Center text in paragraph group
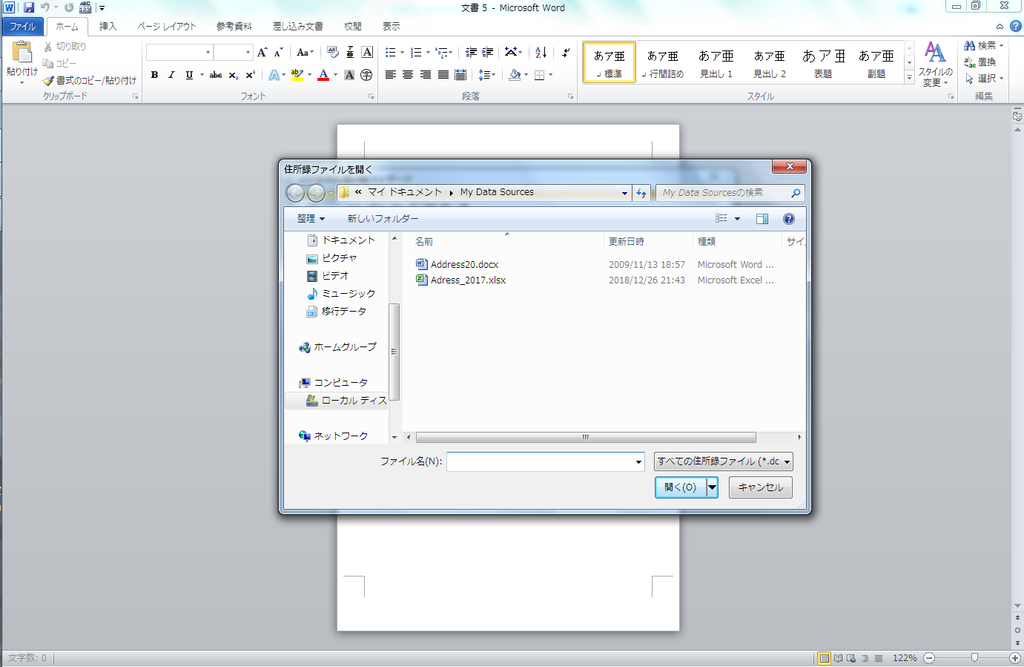1024x667 pixels. [408, 75]
